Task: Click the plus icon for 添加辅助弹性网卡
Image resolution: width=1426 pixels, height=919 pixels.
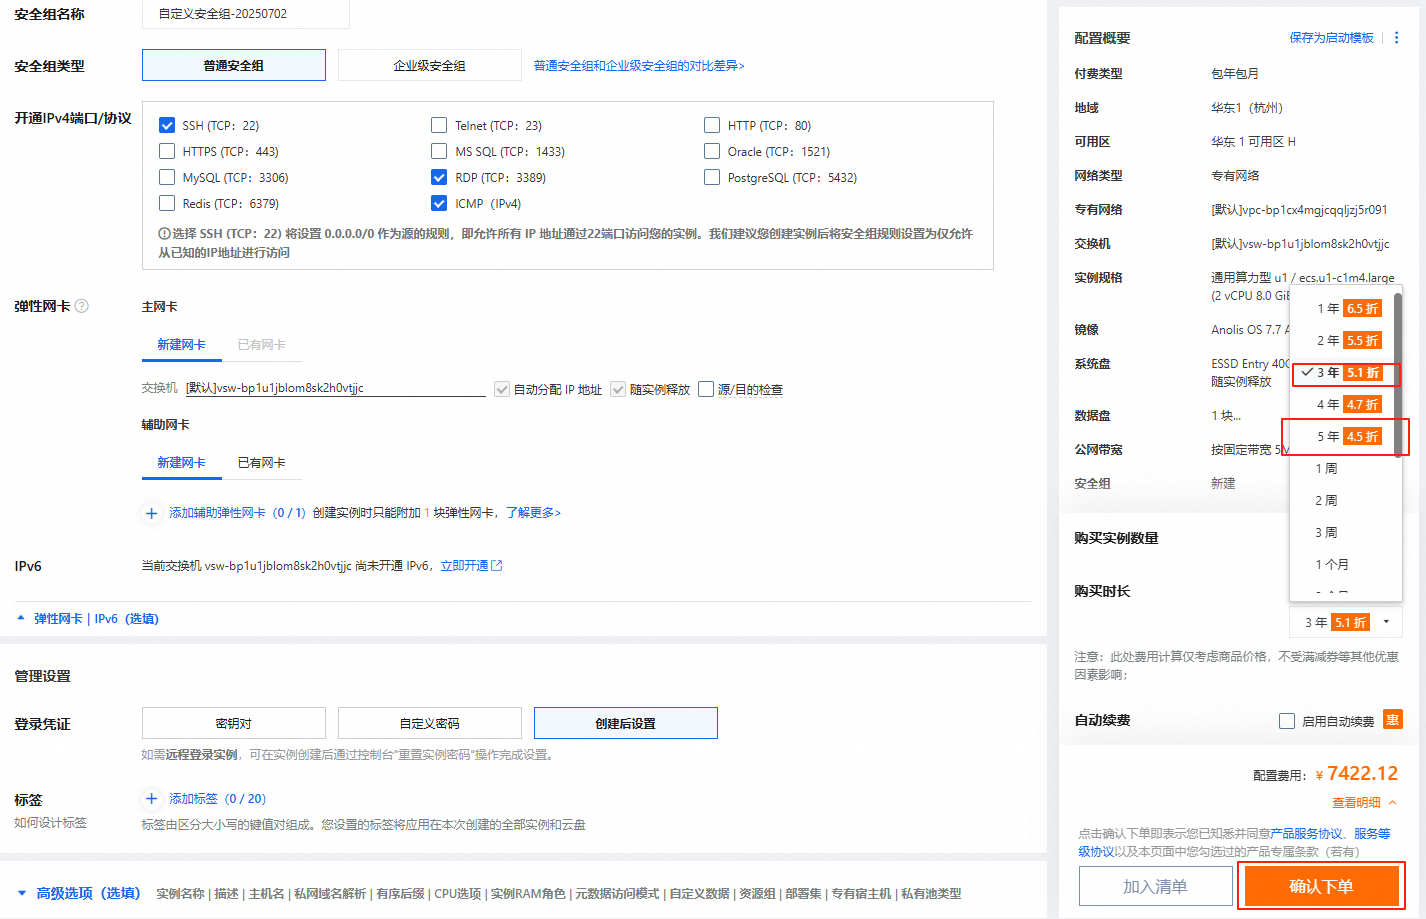Action: pyautogui.click(x=151, y=513)
